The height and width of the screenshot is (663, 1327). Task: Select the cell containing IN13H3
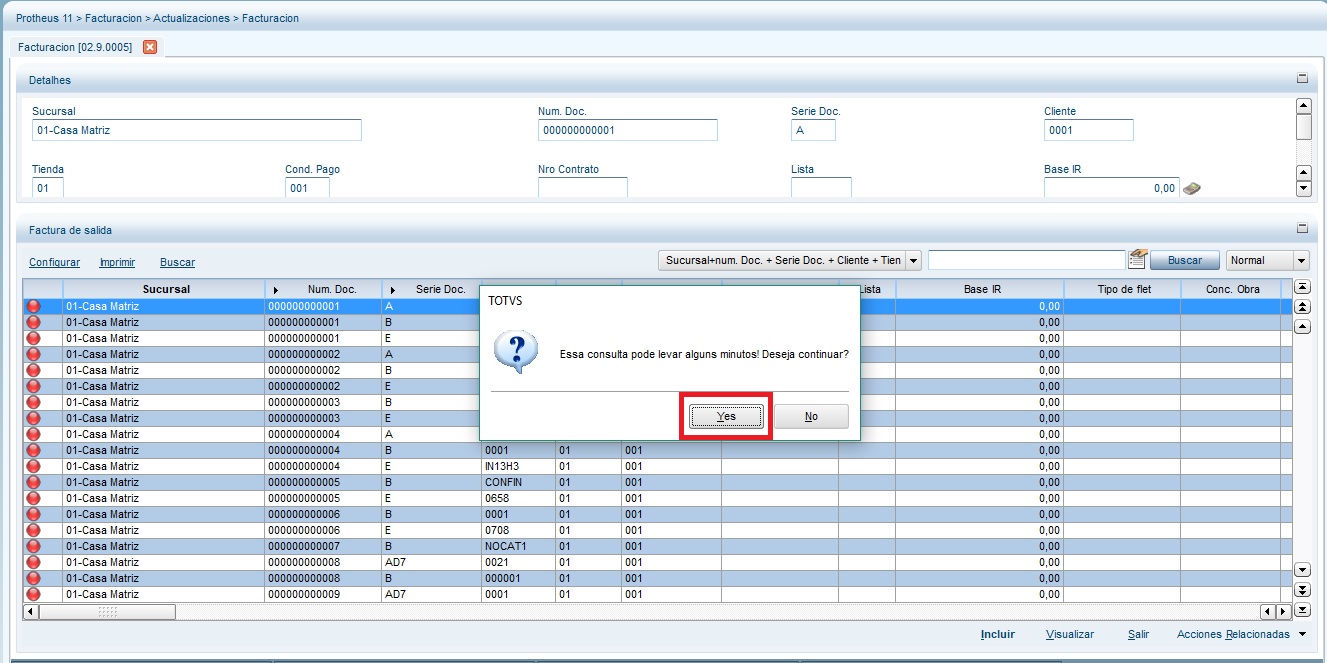(518, 467)
